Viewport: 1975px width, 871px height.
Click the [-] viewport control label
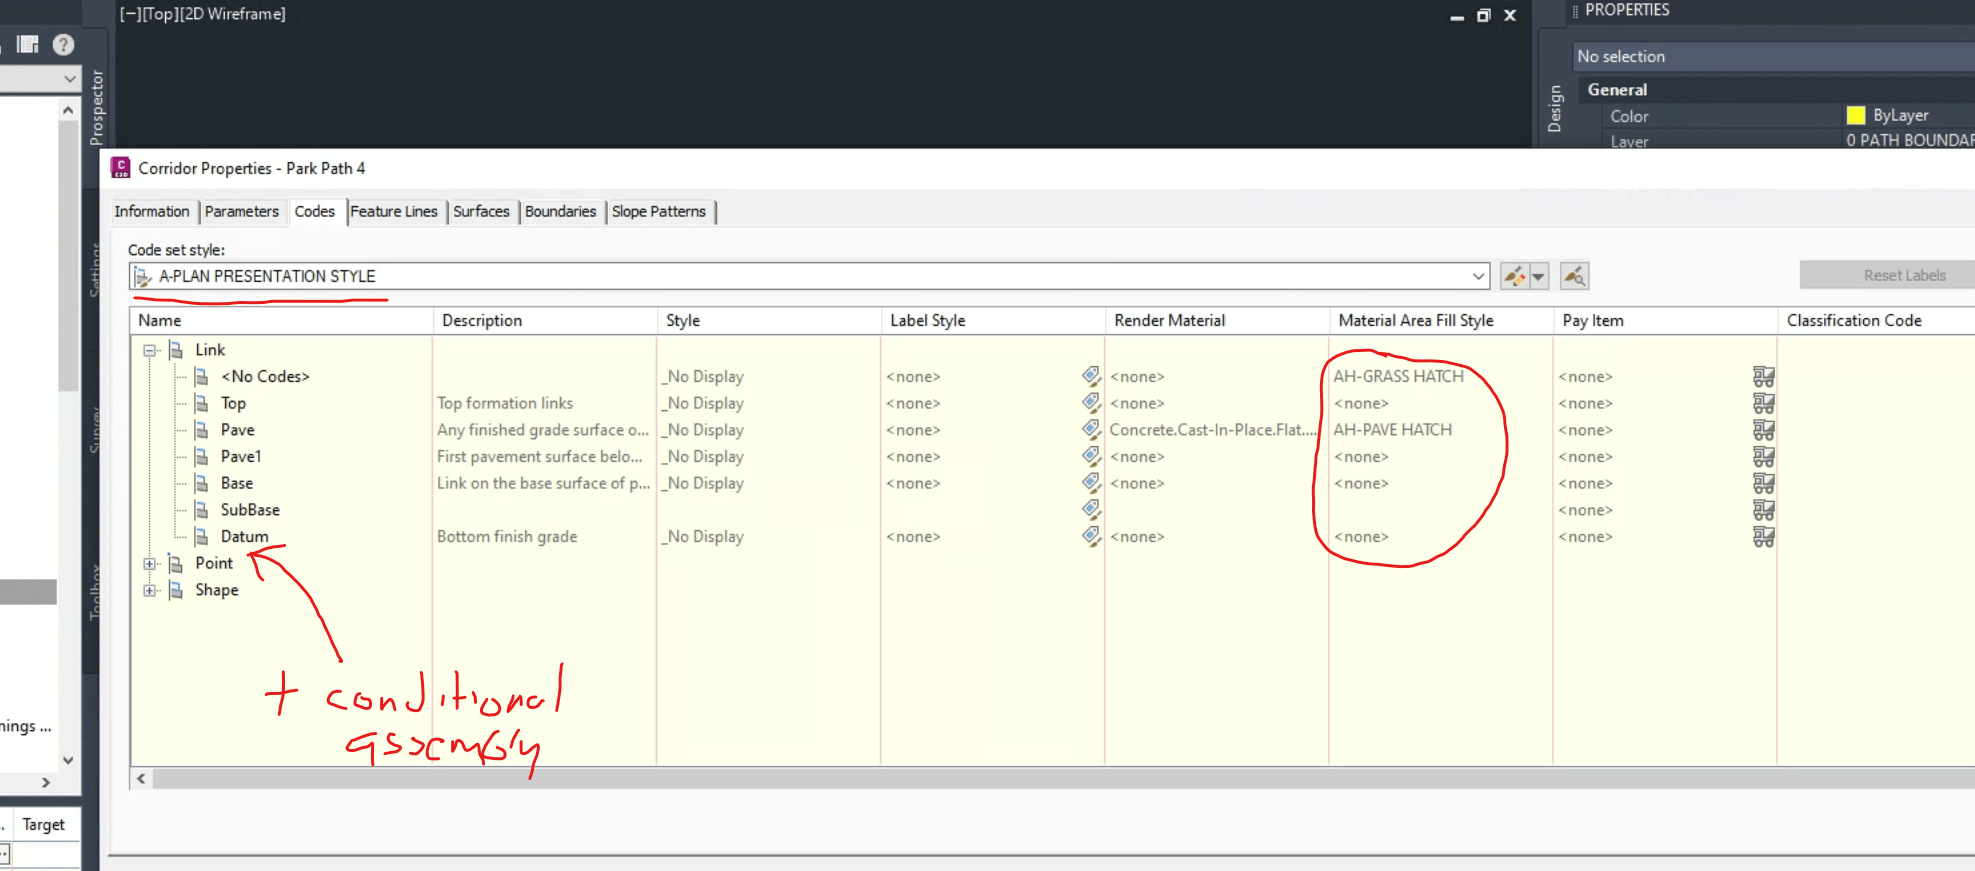click(131, 14)
